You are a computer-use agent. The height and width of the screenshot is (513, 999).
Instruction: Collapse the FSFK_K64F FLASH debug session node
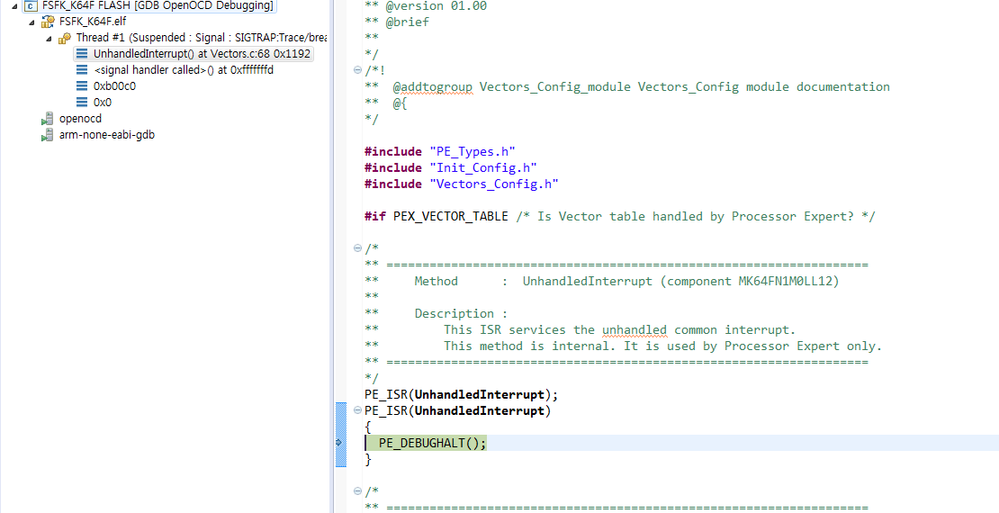click(x=15, y=6)
